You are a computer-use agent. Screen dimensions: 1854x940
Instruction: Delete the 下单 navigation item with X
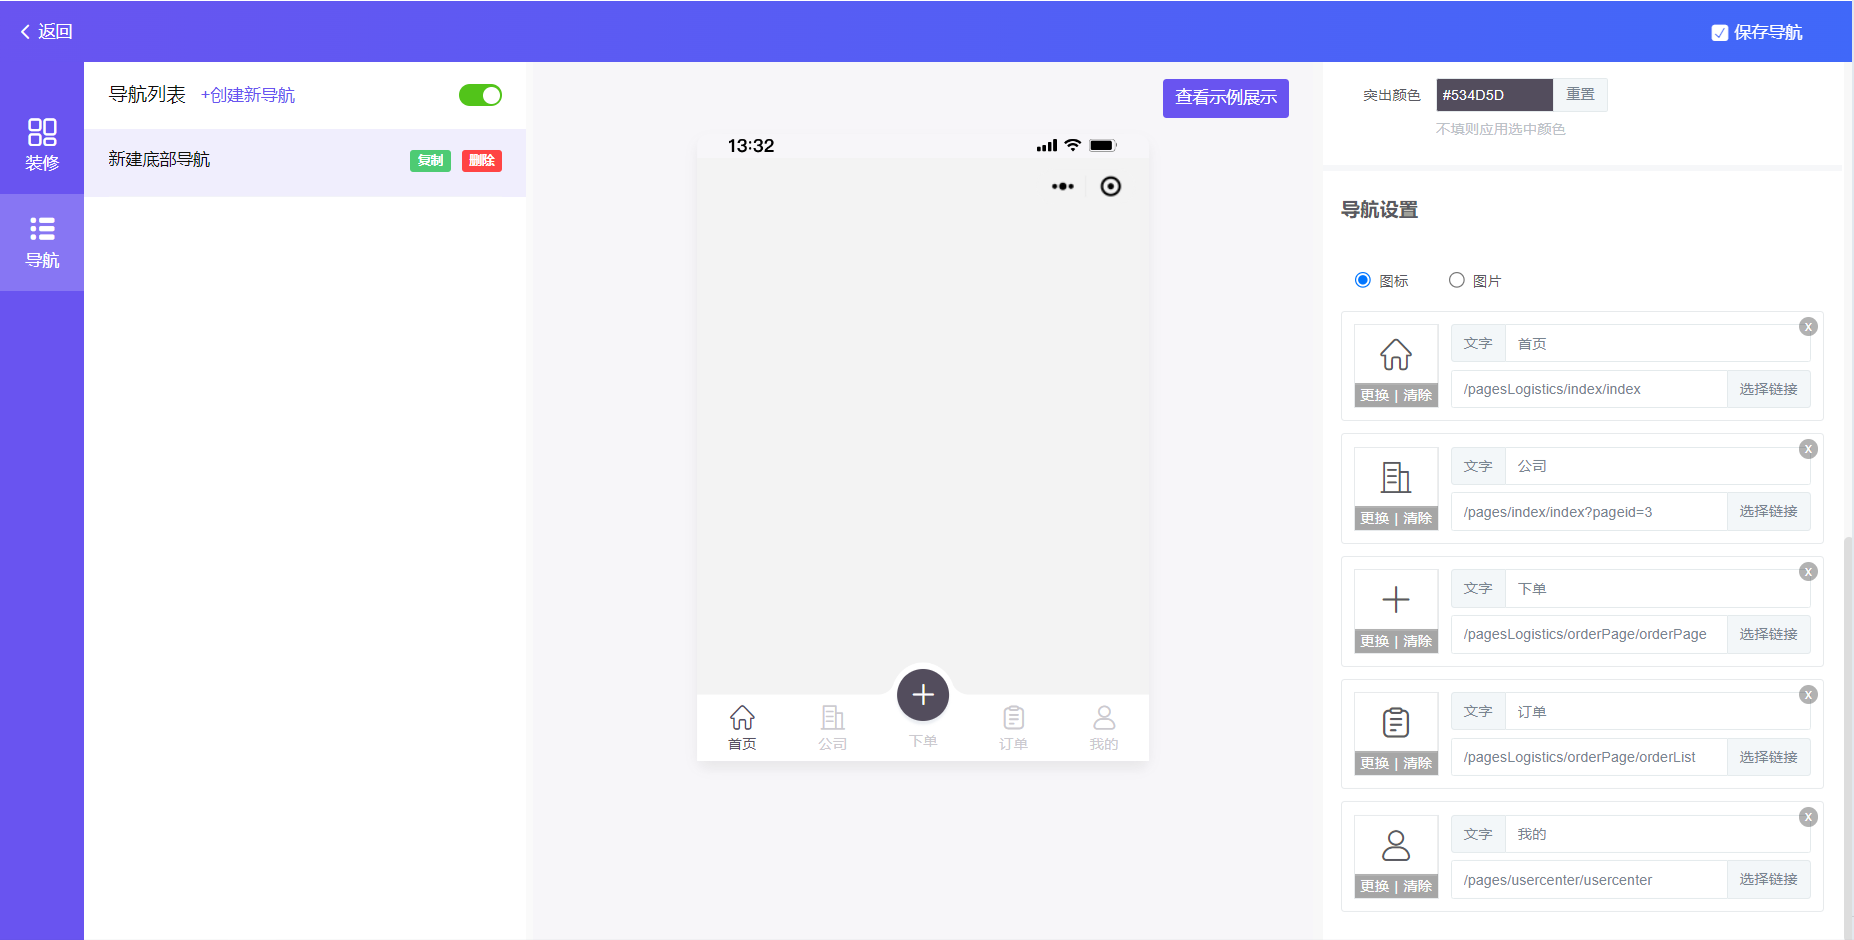tap(1807, 572)
